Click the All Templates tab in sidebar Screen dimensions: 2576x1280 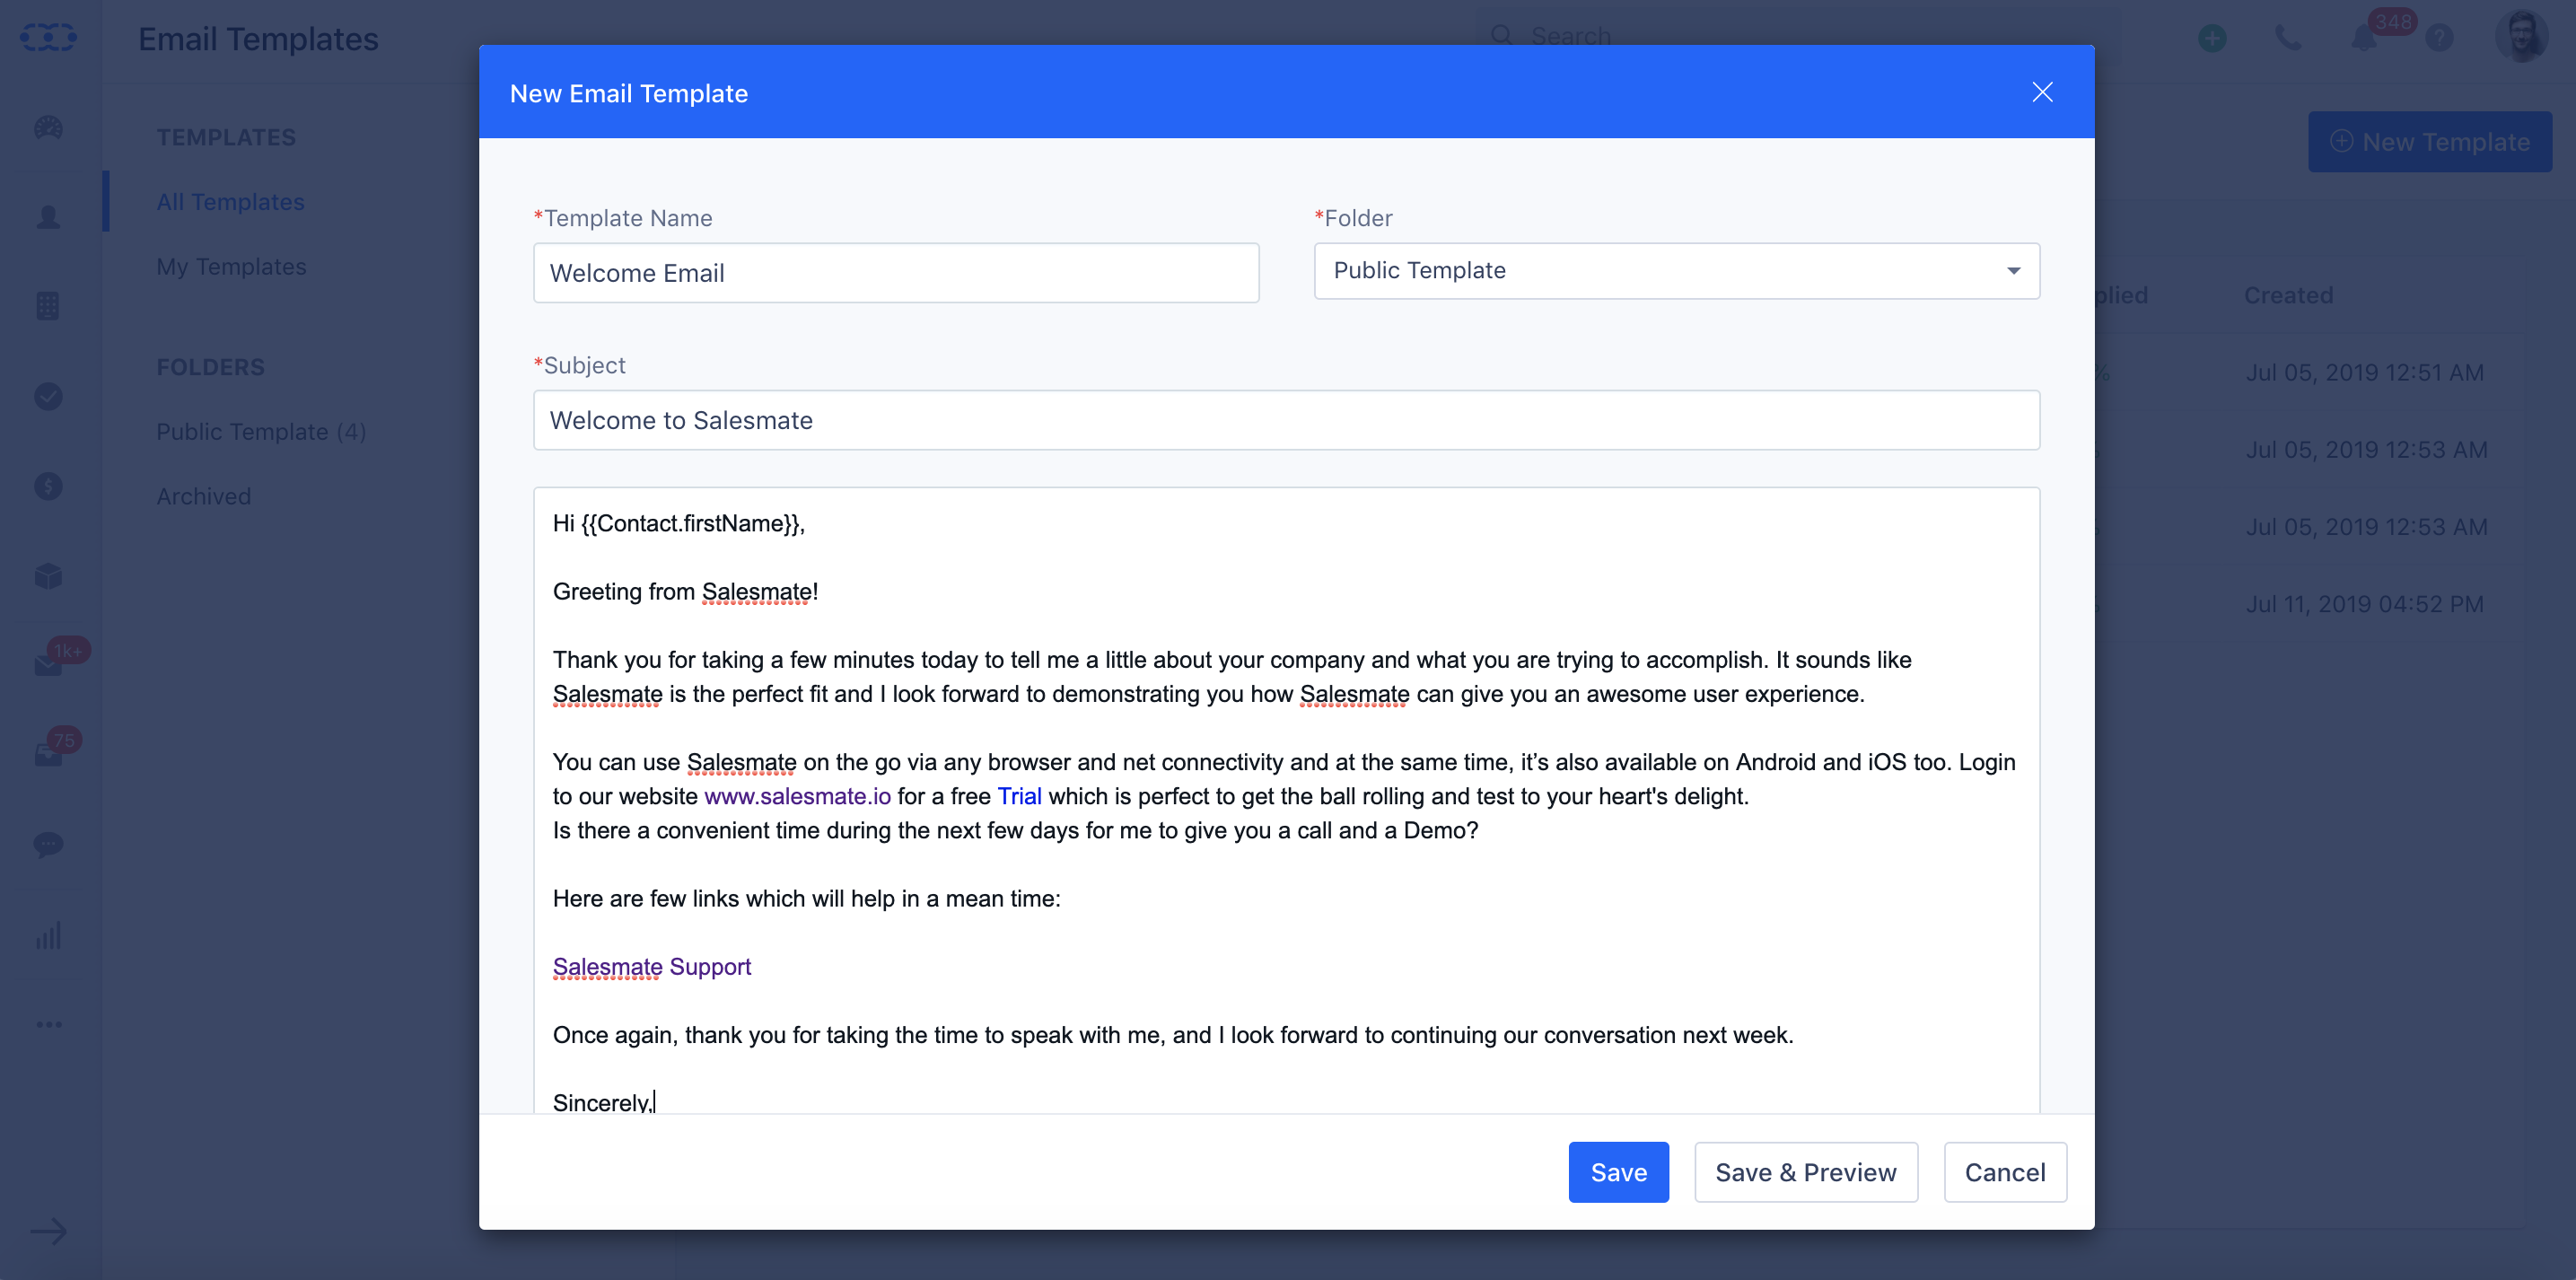pyautogui.click(x=230, y=200)
